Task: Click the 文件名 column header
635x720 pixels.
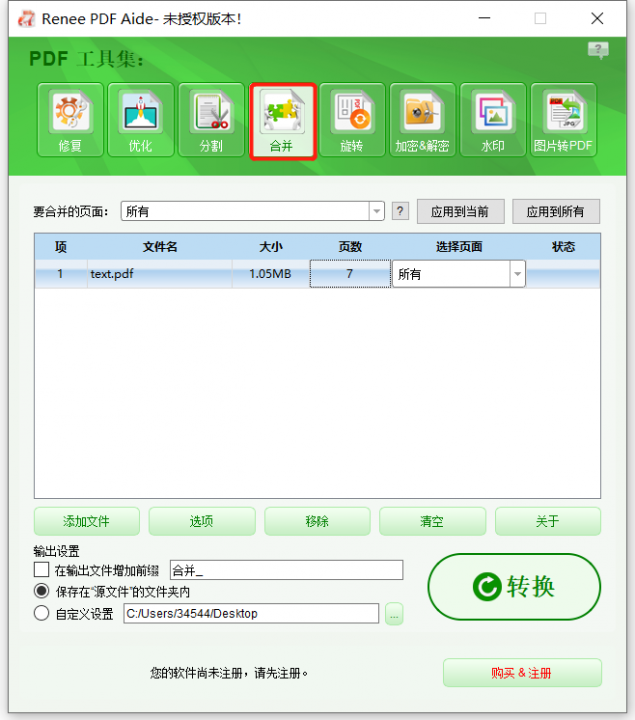Action: coord(160,247)
